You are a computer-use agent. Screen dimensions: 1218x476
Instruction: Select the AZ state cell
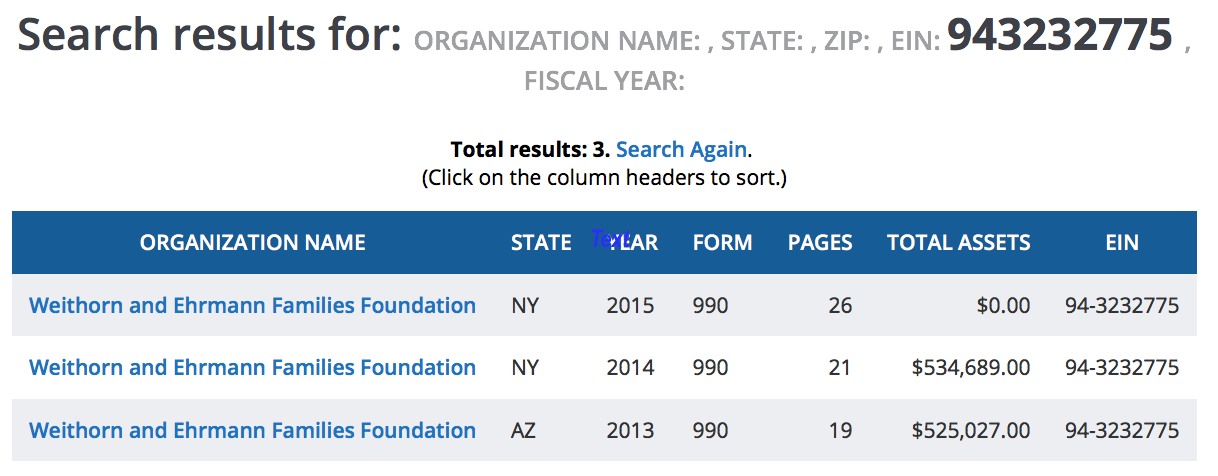(525, 431)
